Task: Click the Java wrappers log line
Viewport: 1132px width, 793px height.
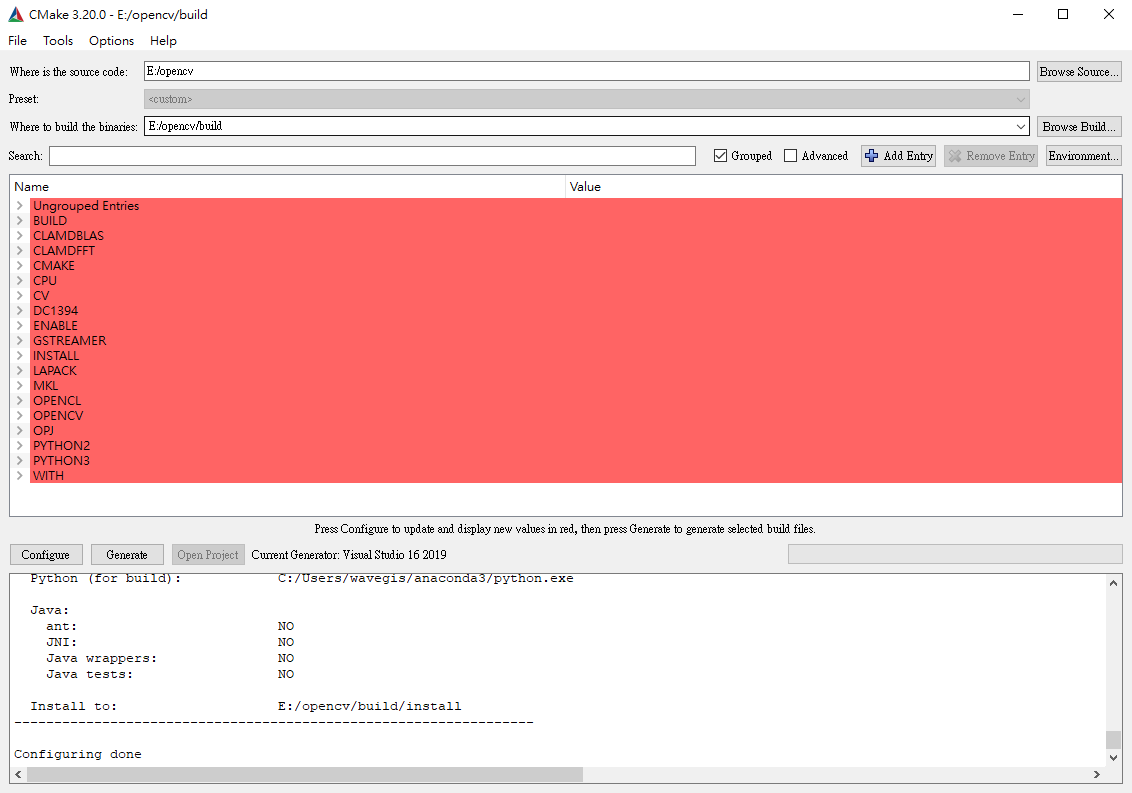Action: pos(170,658)
